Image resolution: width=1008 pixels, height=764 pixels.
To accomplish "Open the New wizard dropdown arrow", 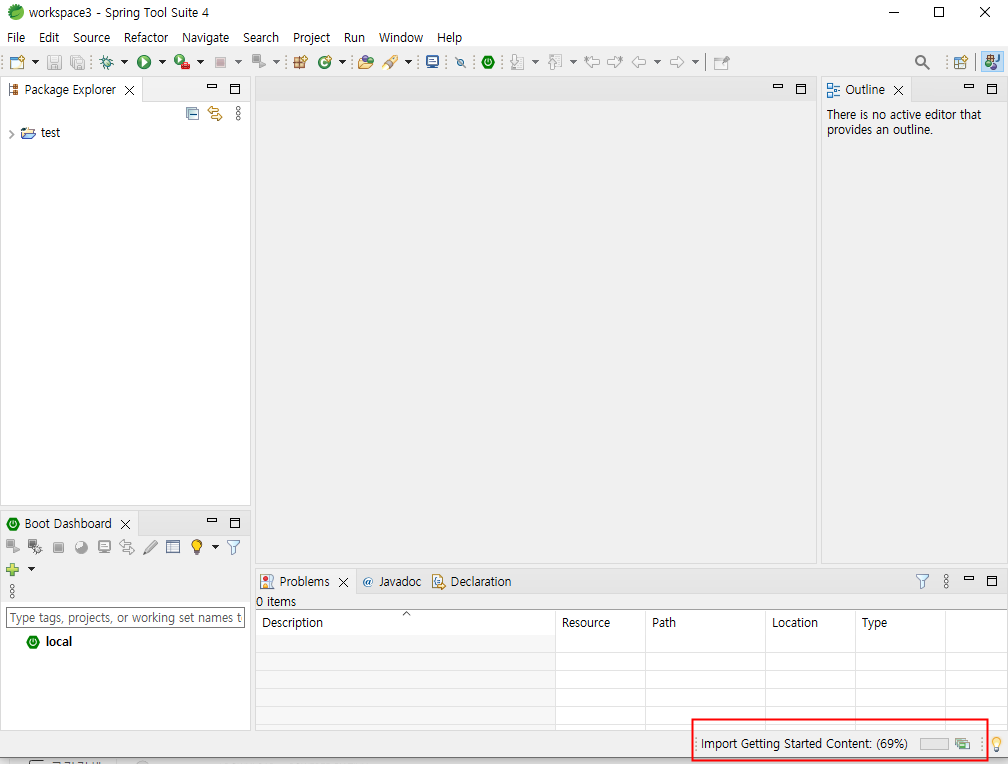I will tap(35, 62).
